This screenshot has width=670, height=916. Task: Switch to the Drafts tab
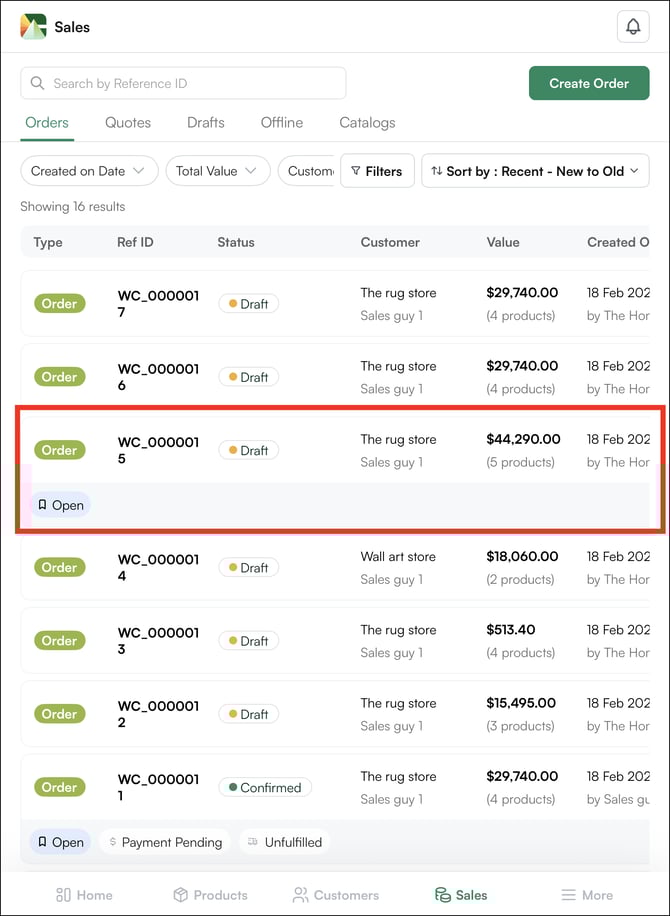pos(206,123)
